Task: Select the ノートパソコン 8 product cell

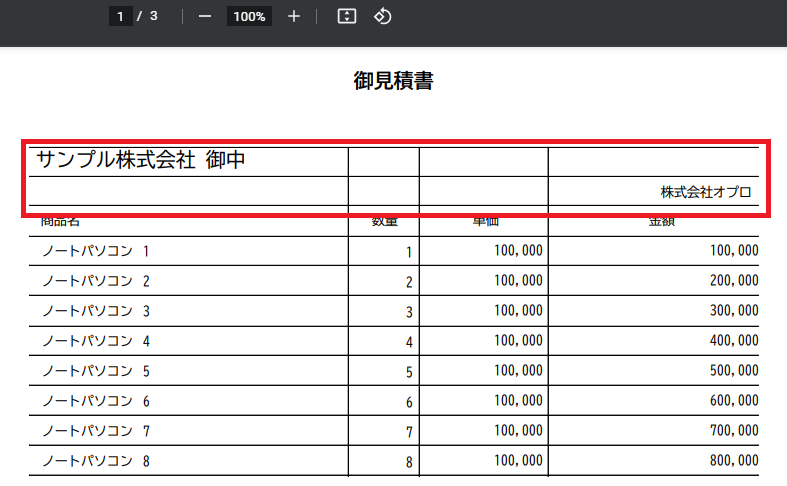Action: 96,461
